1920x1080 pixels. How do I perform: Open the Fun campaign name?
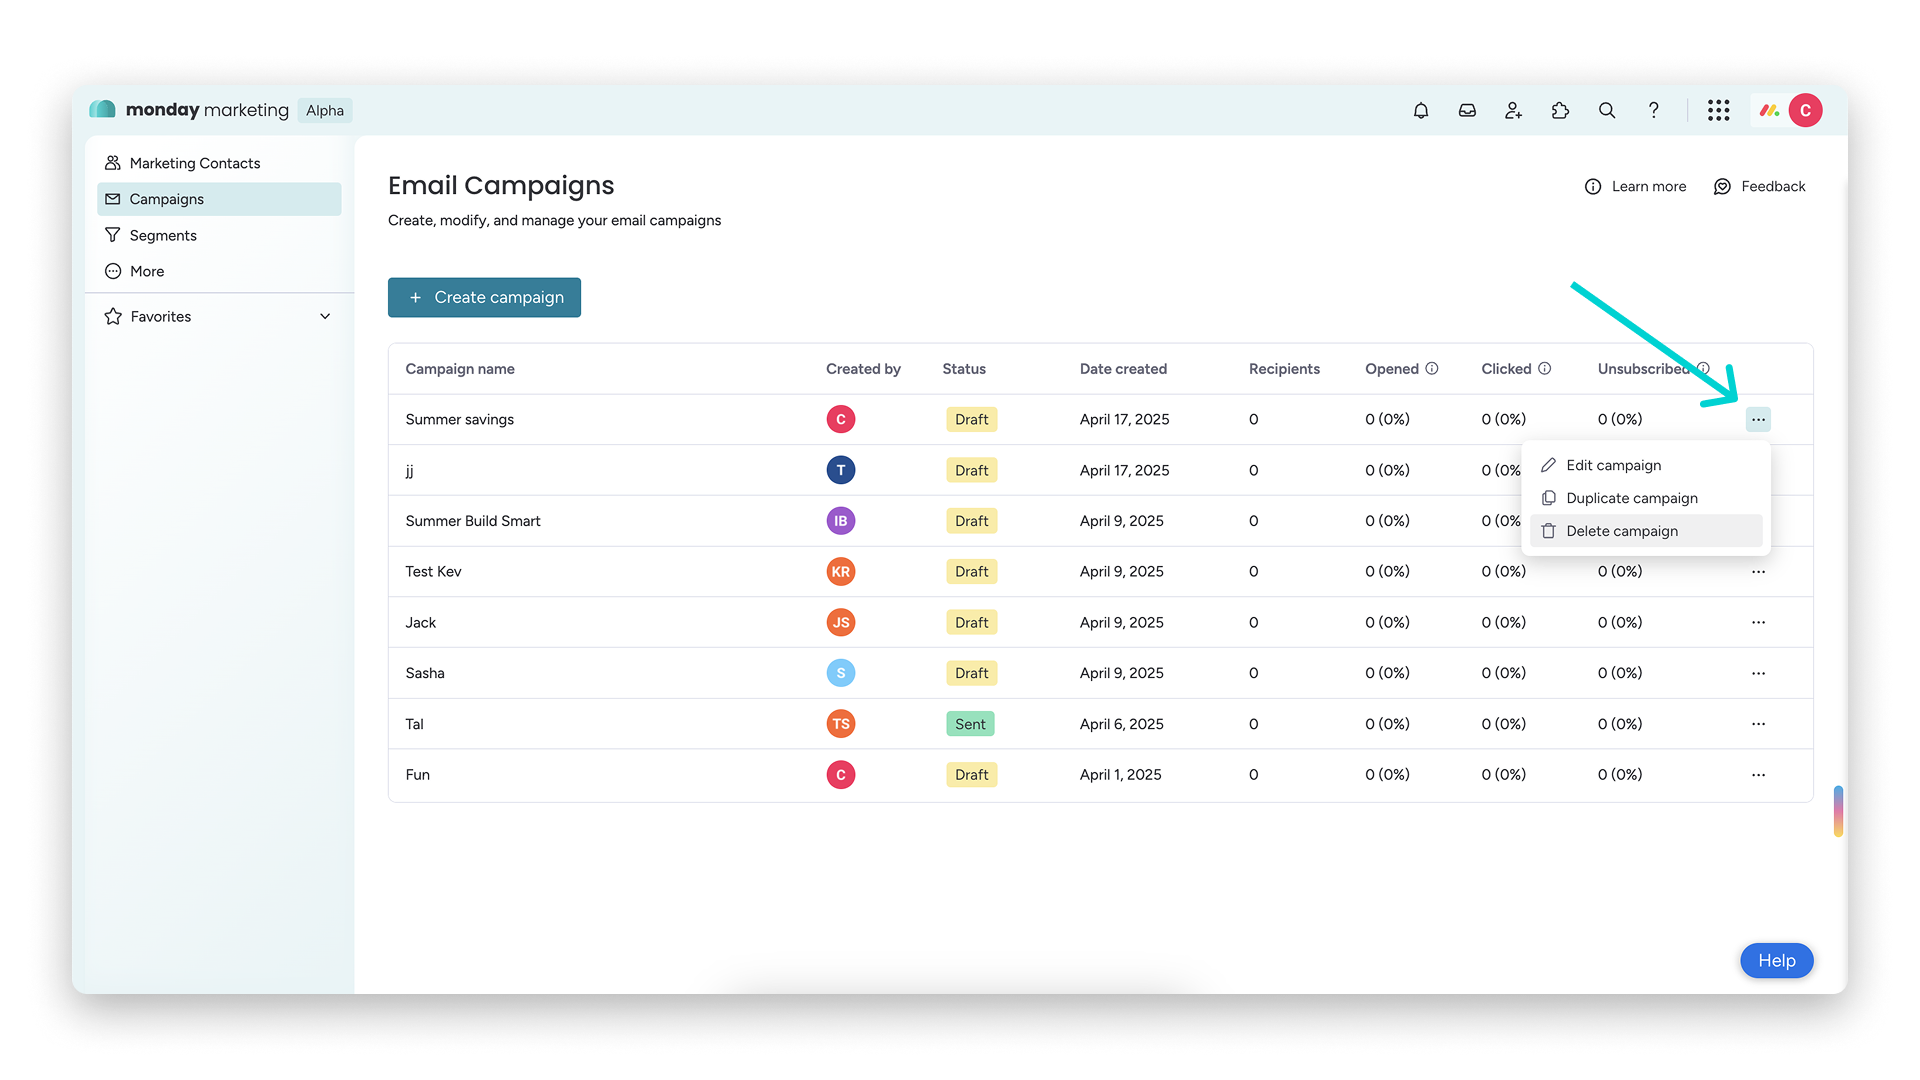click(x=417, y=775)
